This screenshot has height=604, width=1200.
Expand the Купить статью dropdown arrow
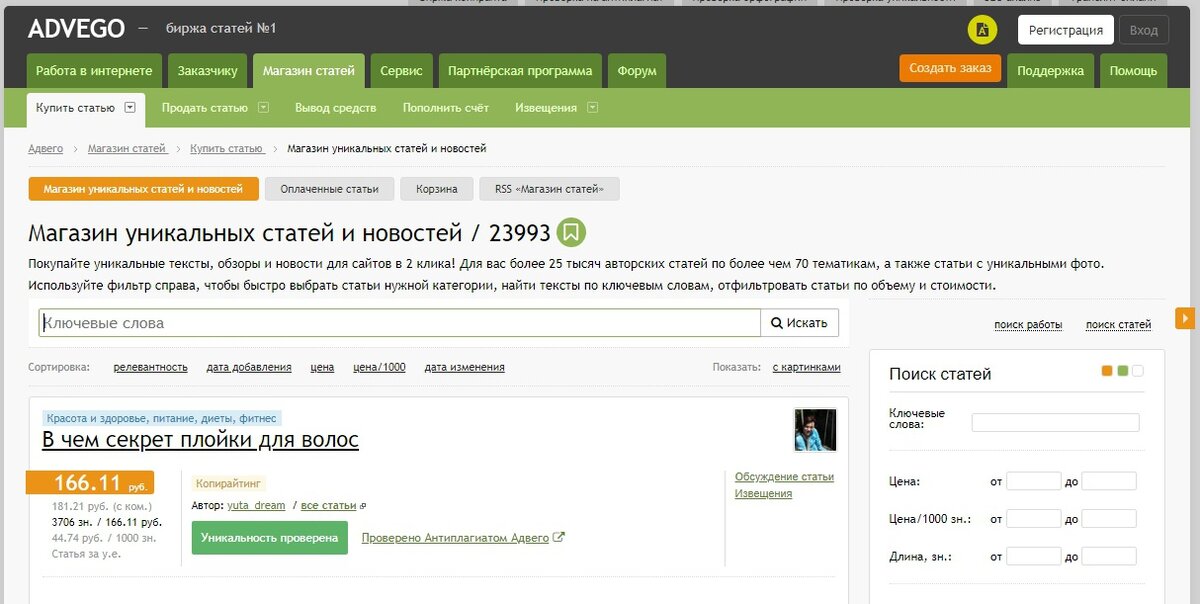pos(131,107)
